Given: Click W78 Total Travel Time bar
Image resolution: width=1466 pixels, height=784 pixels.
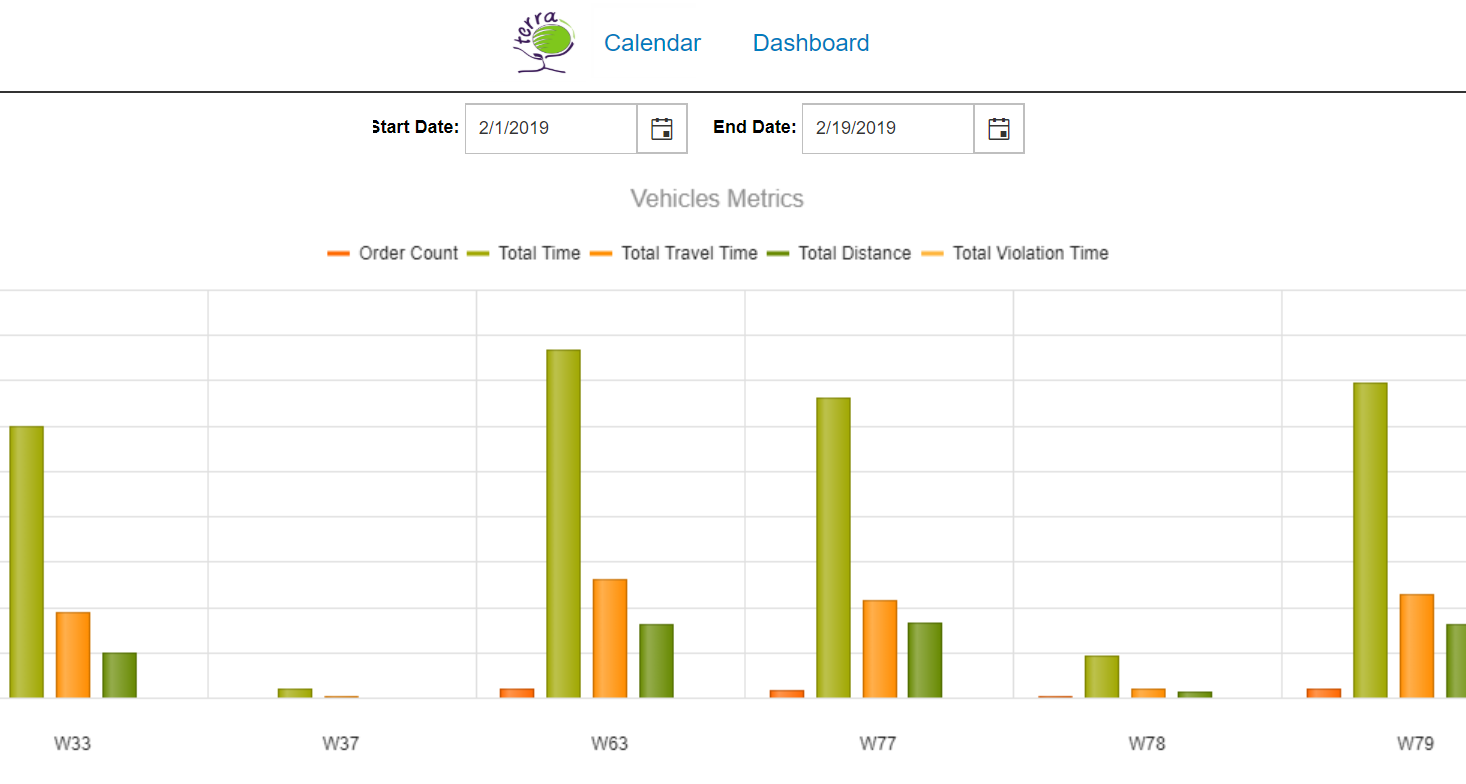Looking at the screenshot, I should point(1148,693).
